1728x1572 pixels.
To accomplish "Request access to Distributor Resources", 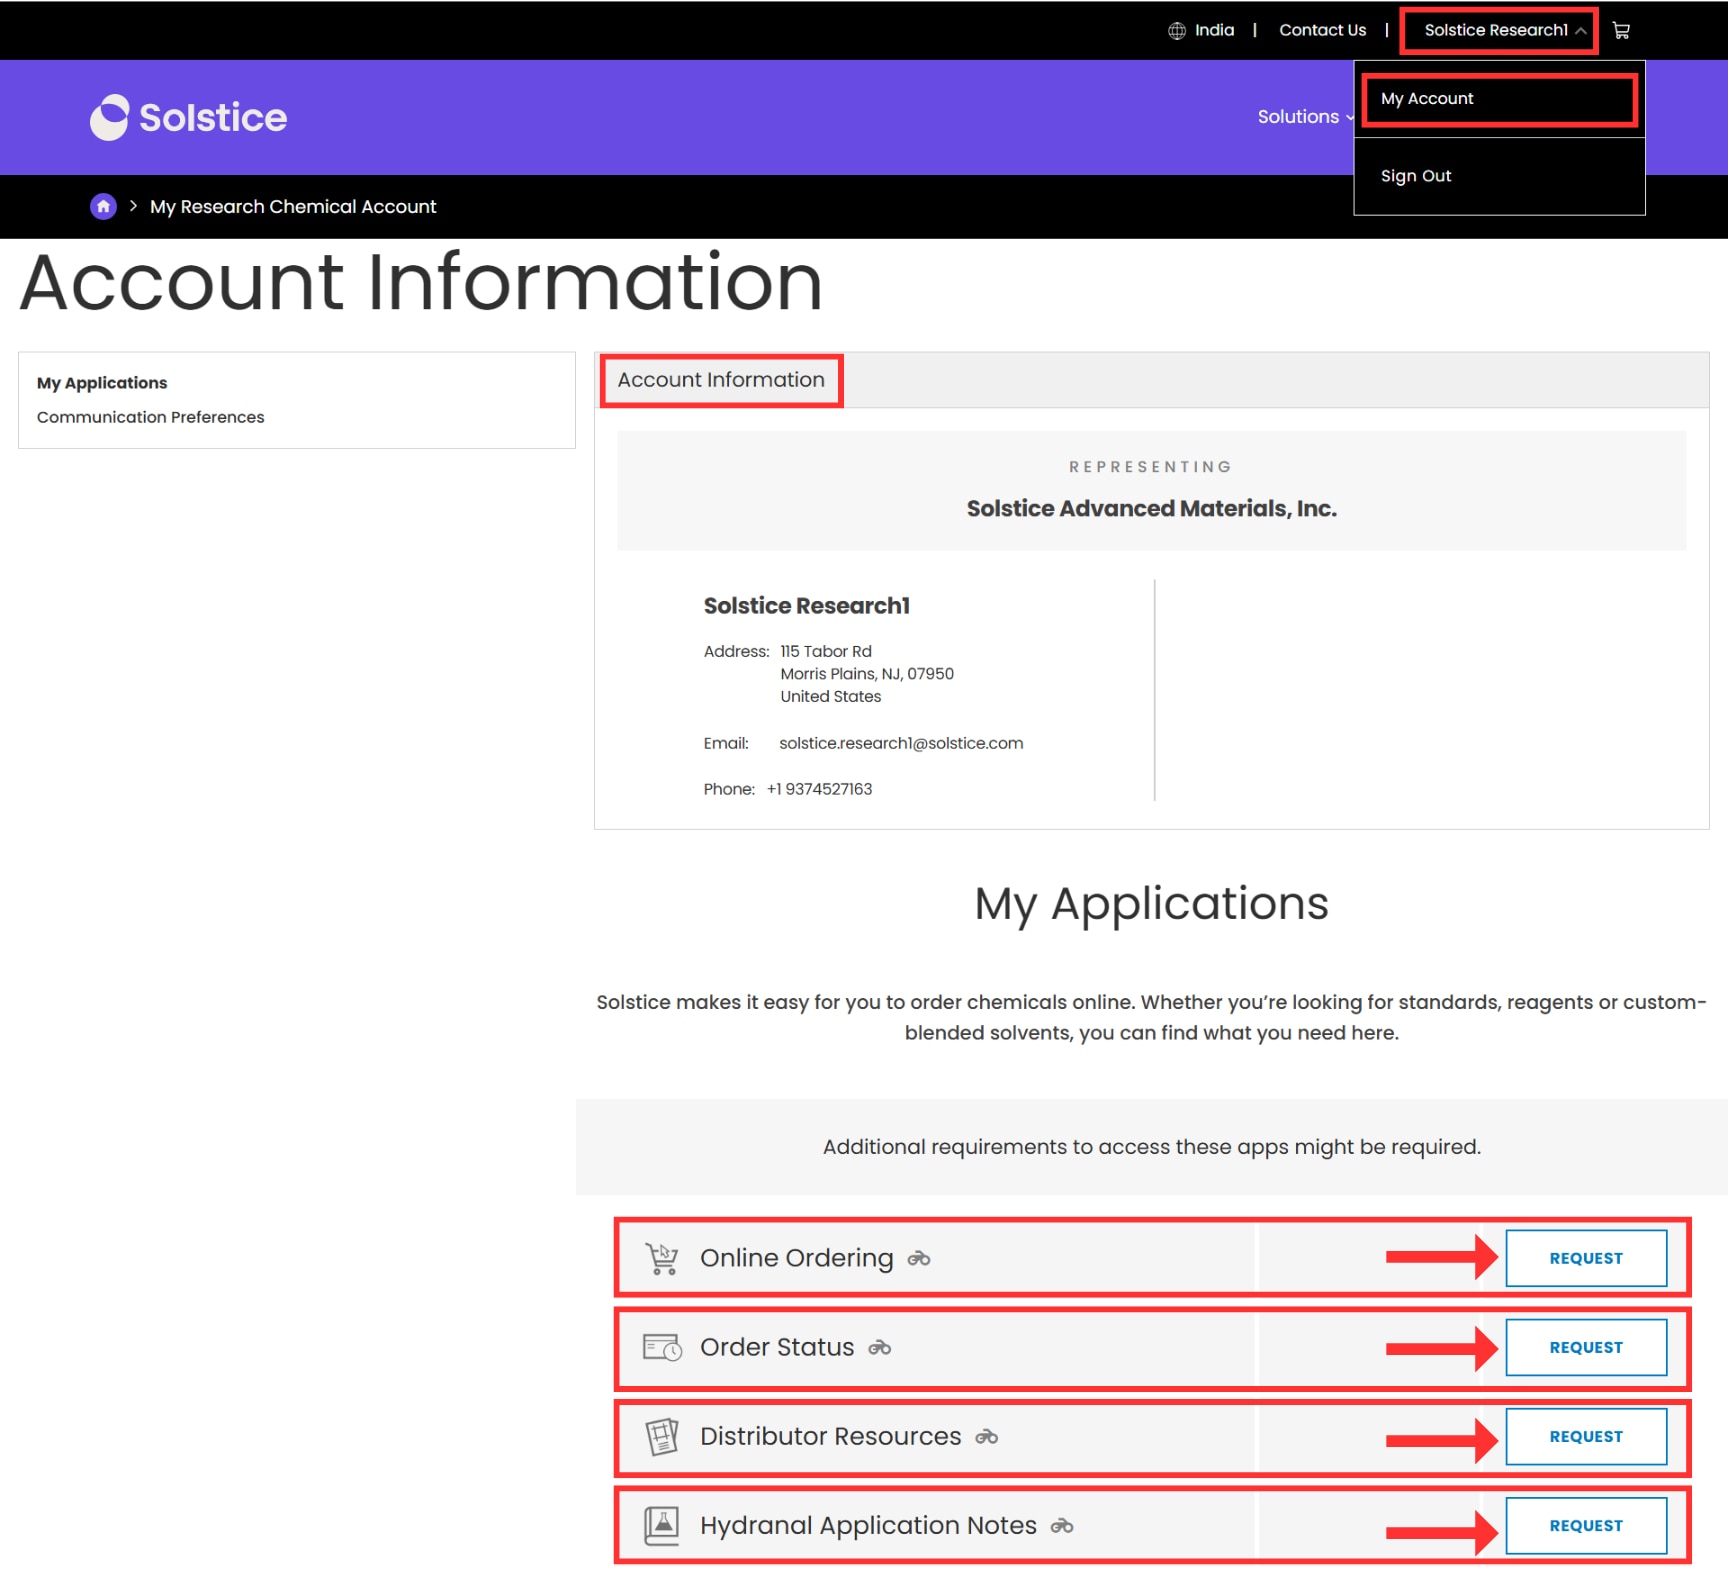I will pos(1586,1436).
